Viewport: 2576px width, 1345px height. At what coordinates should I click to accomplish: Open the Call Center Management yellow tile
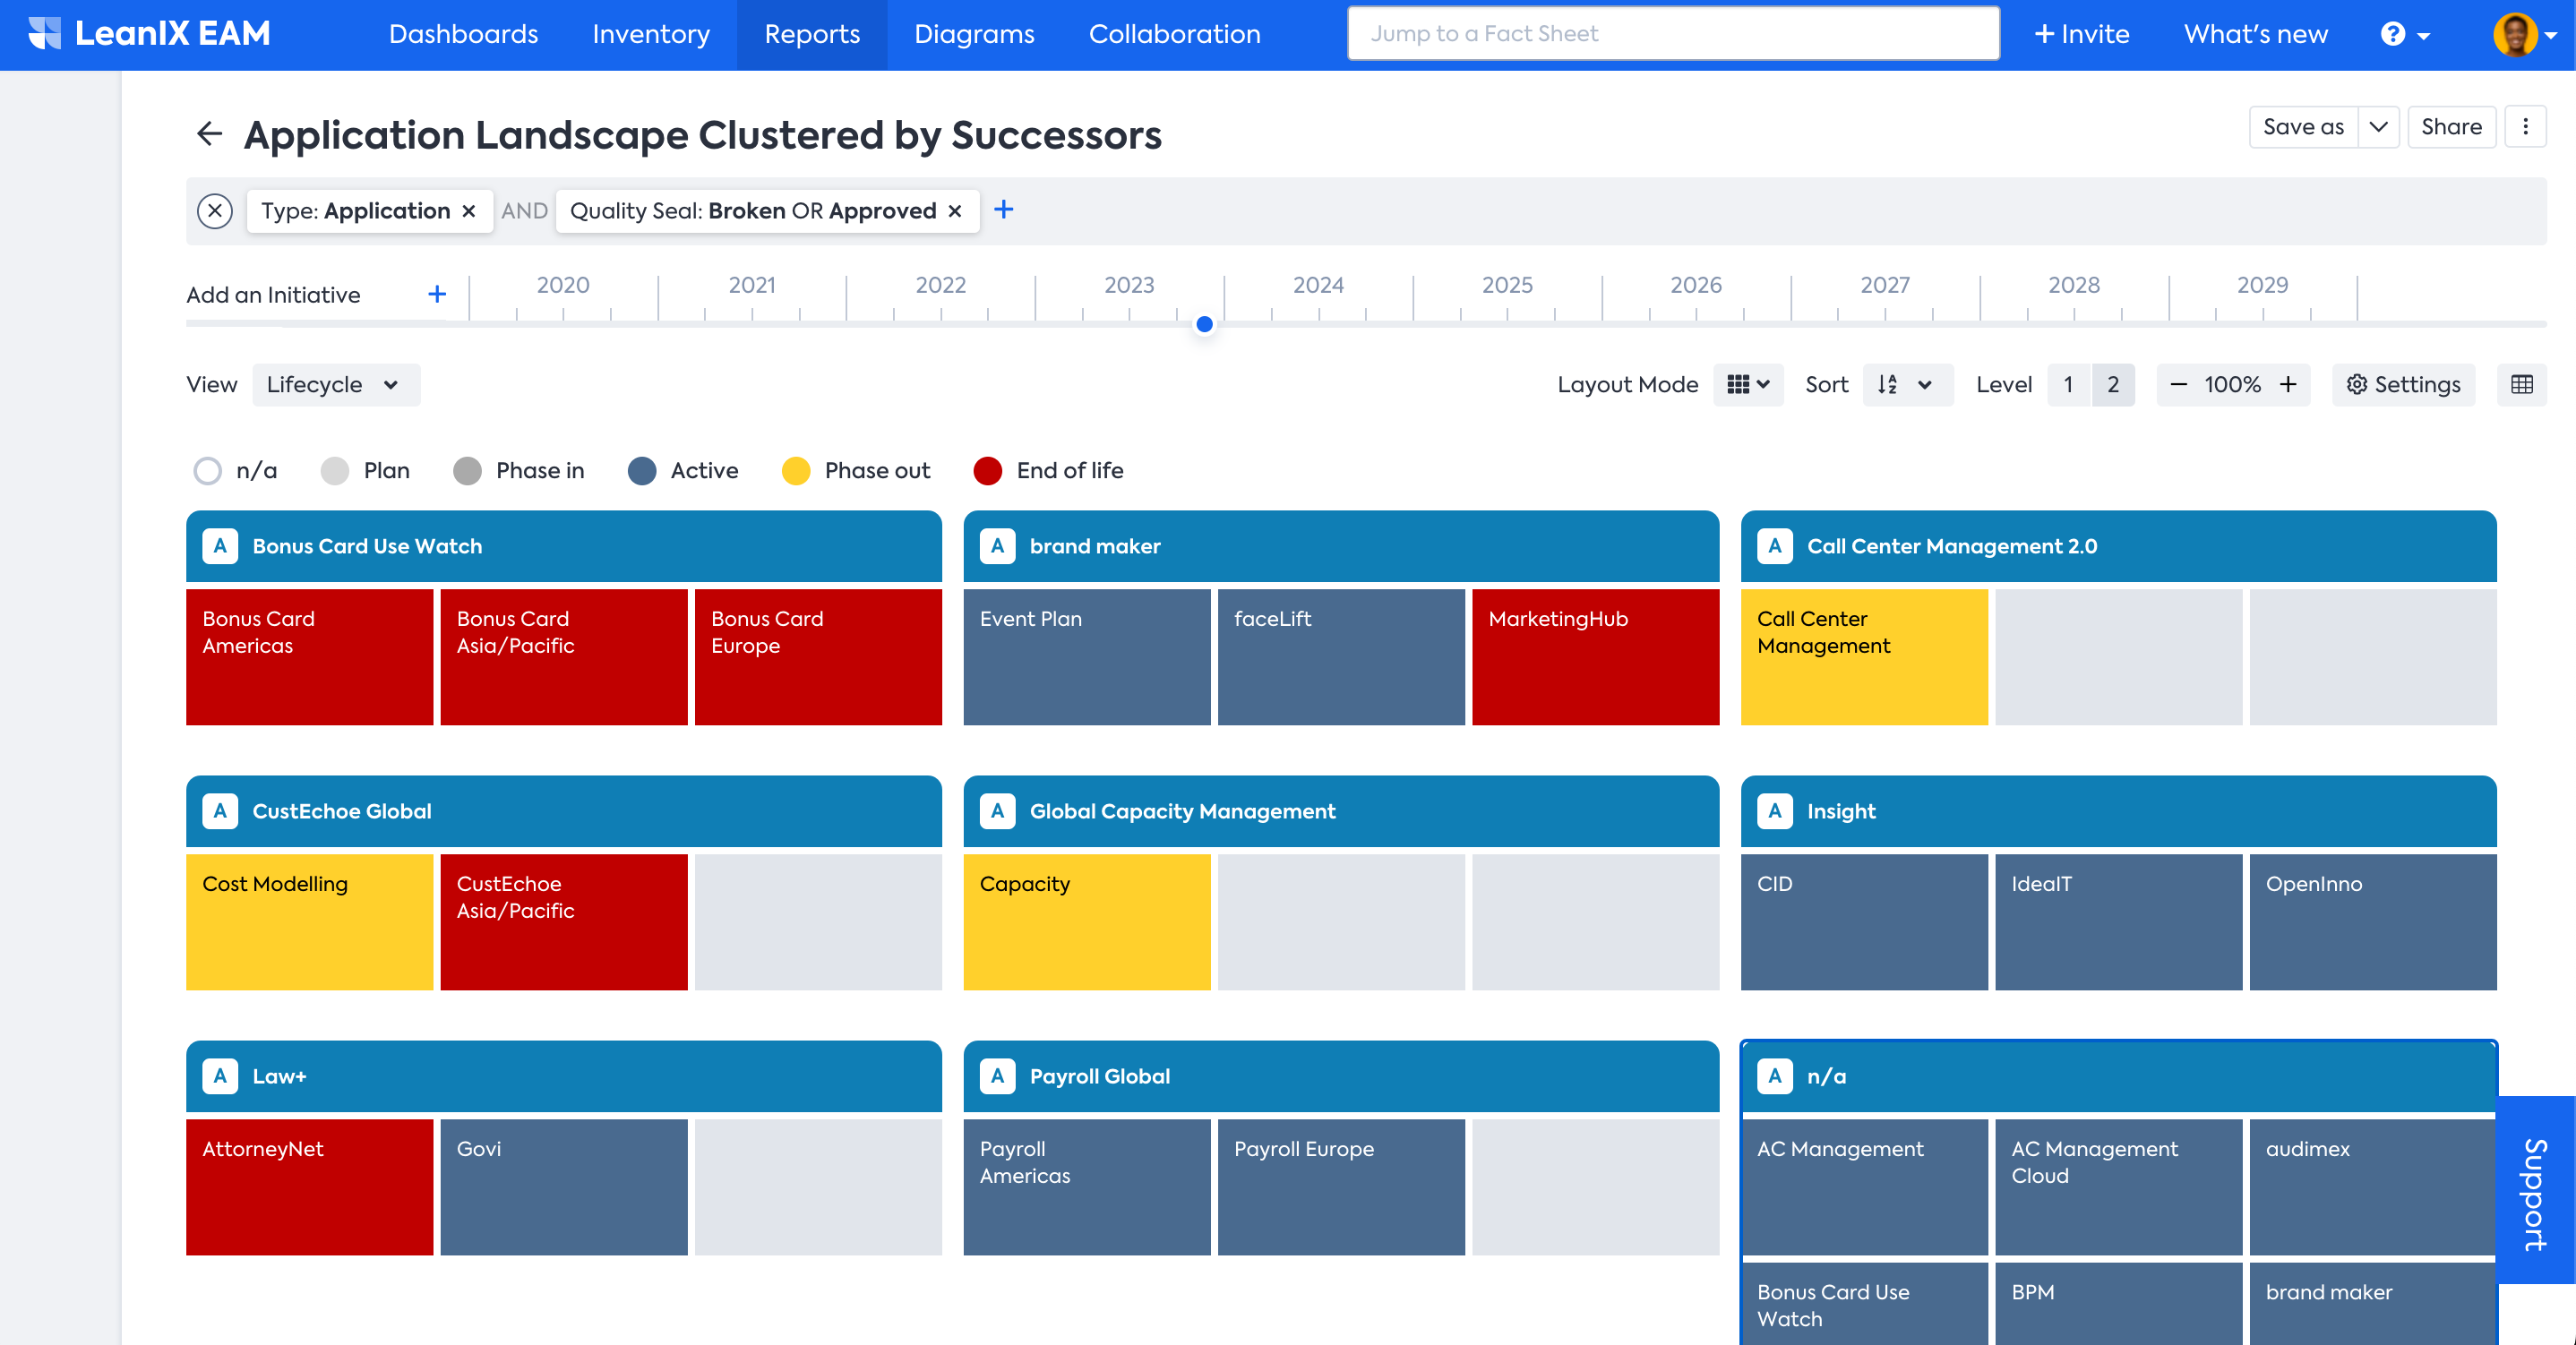(x=1864, y=657)
